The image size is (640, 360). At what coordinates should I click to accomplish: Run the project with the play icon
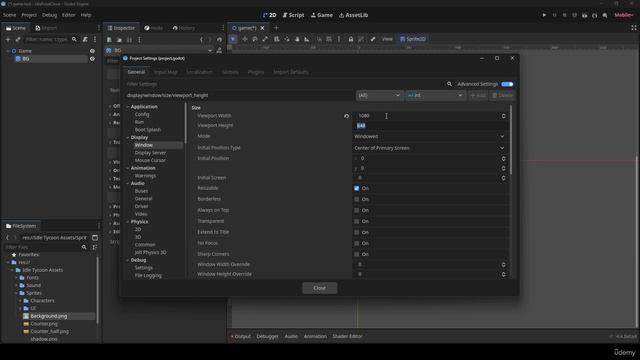click(x=544, y=15)
